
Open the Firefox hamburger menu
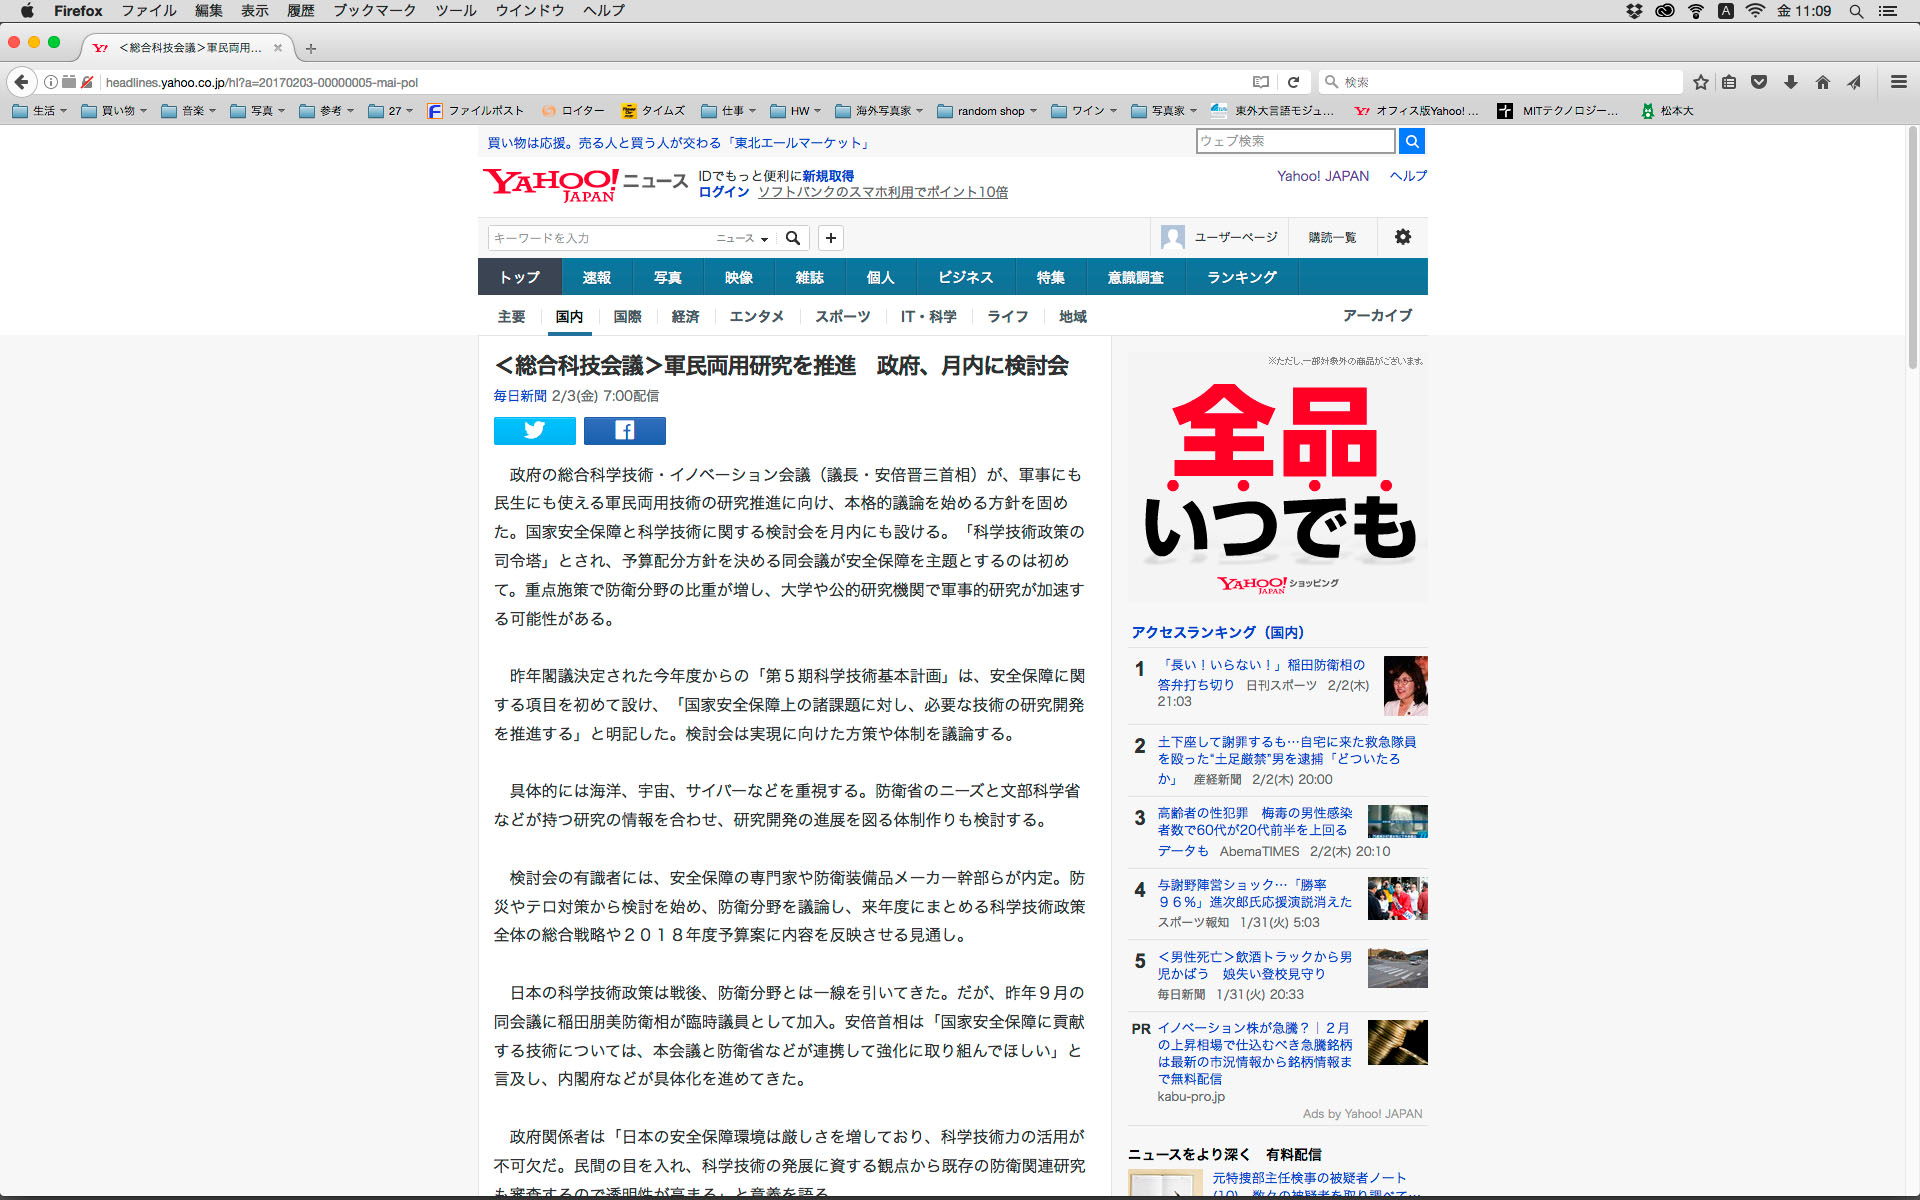point(1898,82)
